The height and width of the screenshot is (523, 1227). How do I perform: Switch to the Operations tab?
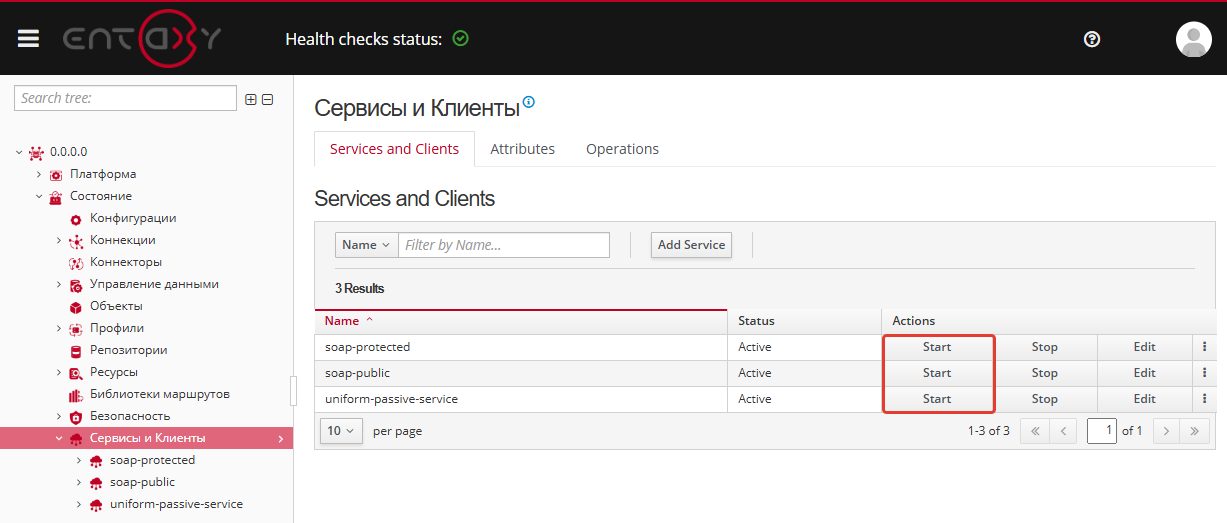click(x=622, y=149)
